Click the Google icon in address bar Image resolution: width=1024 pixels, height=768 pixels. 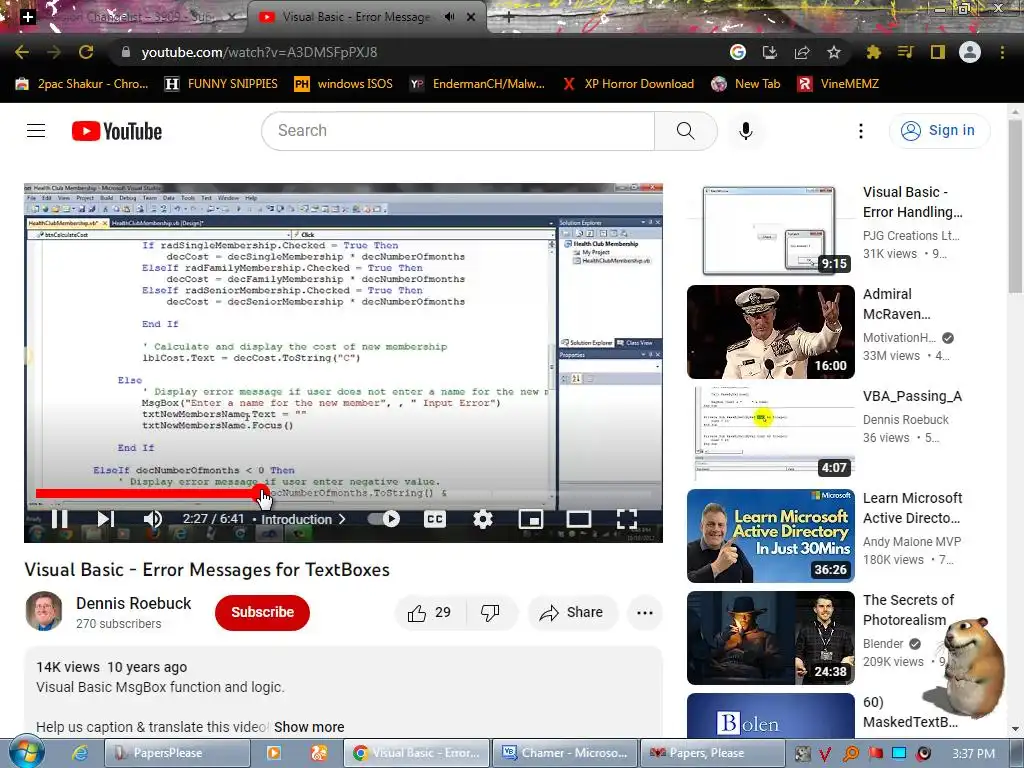(x=738, y=52)
